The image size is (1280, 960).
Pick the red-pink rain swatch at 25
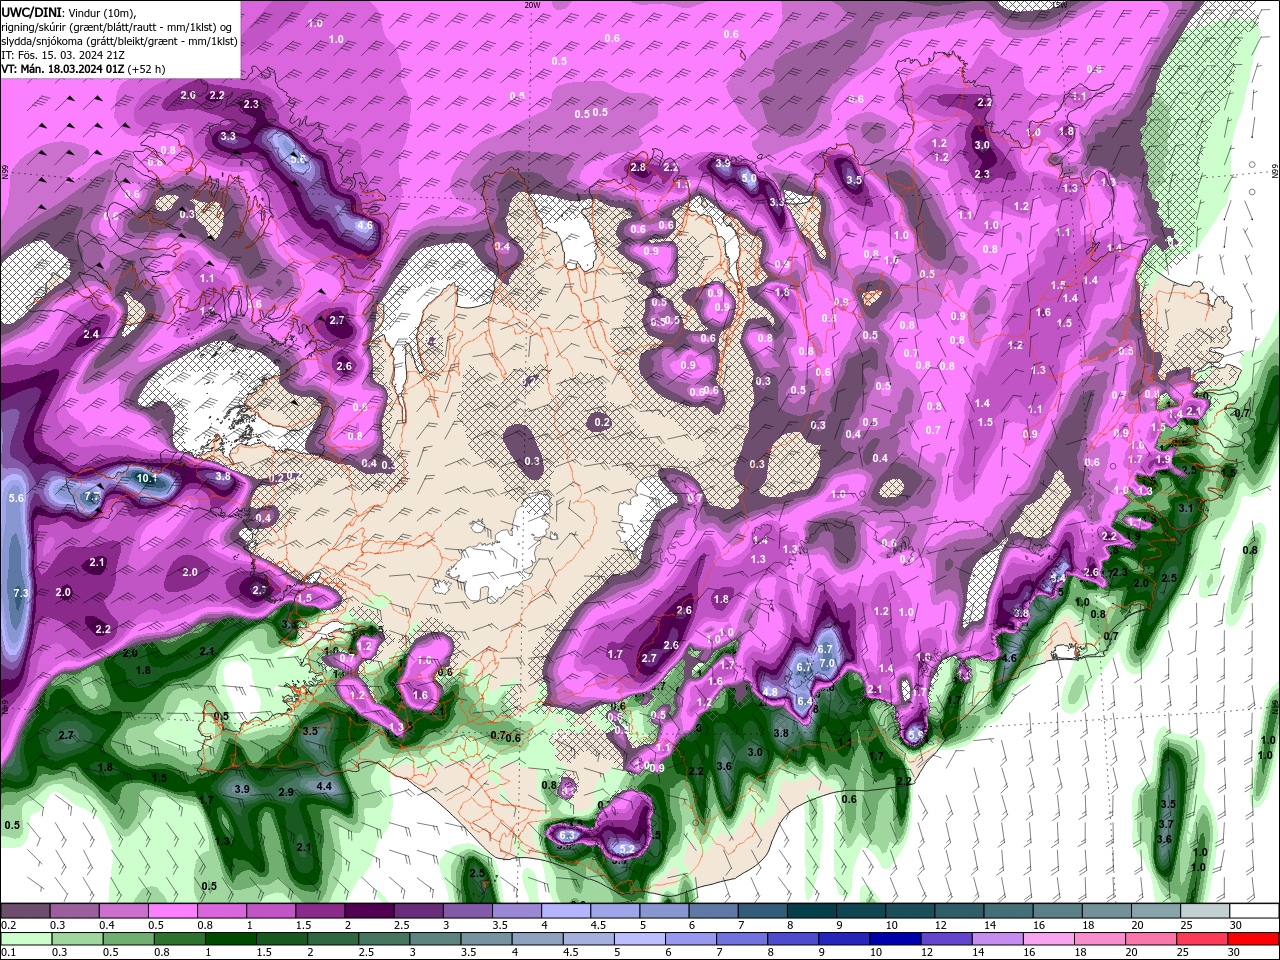pyautogui.click(x=1205, y=939)
